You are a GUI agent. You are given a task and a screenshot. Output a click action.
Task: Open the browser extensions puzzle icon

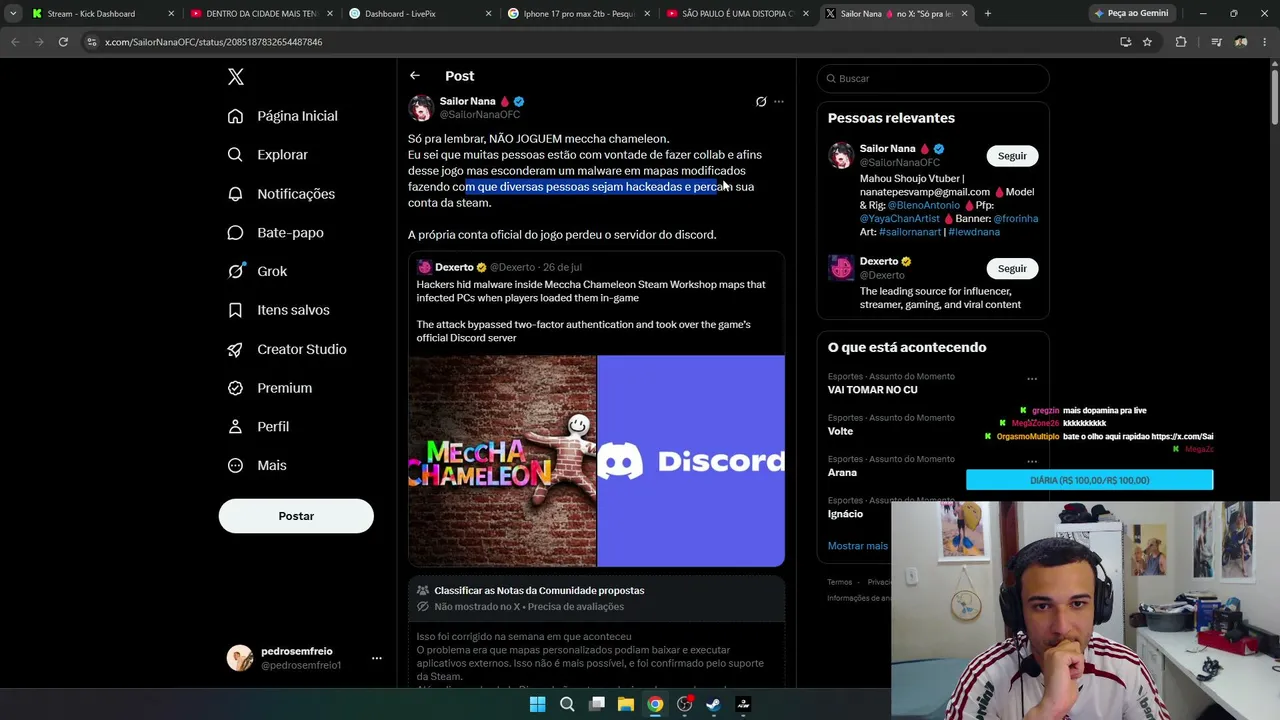point(1181,42)
